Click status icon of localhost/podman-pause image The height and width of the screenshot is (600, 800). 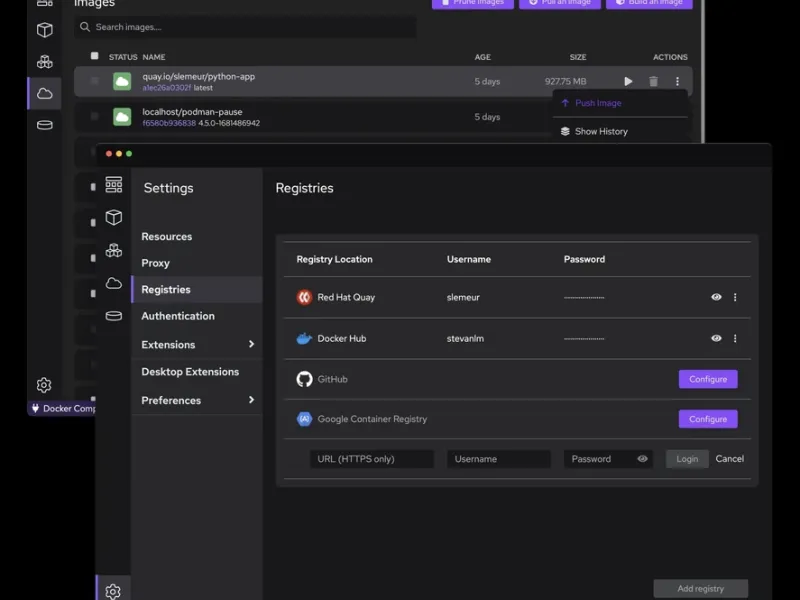click(122, 117)
